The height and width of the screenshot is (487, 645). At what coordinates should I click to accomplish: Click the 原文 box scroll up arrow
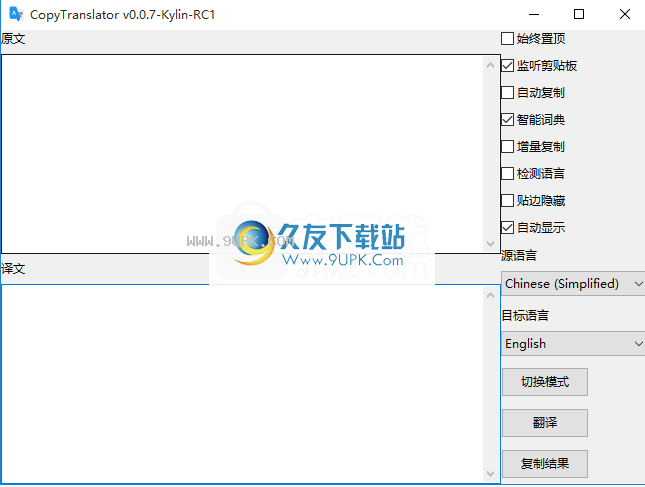tap(490, 65)
